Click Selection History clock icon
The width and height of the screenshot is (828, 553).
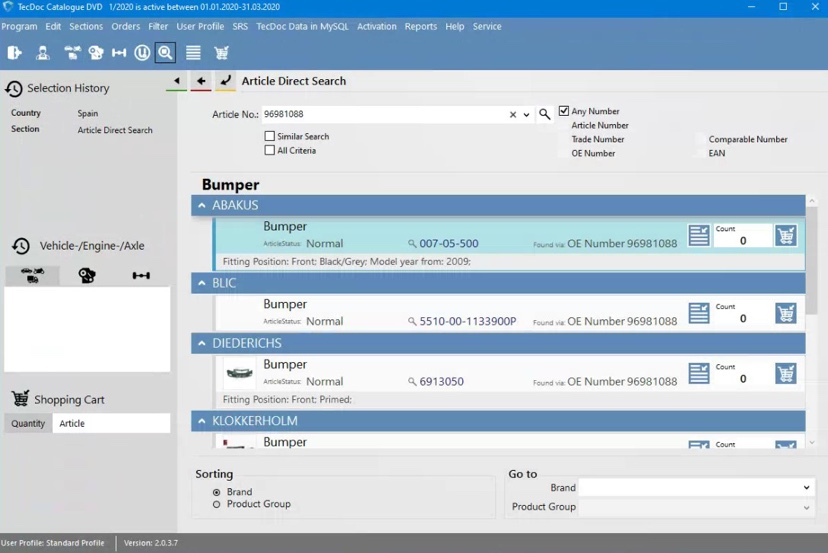click(x=14, y=88)
